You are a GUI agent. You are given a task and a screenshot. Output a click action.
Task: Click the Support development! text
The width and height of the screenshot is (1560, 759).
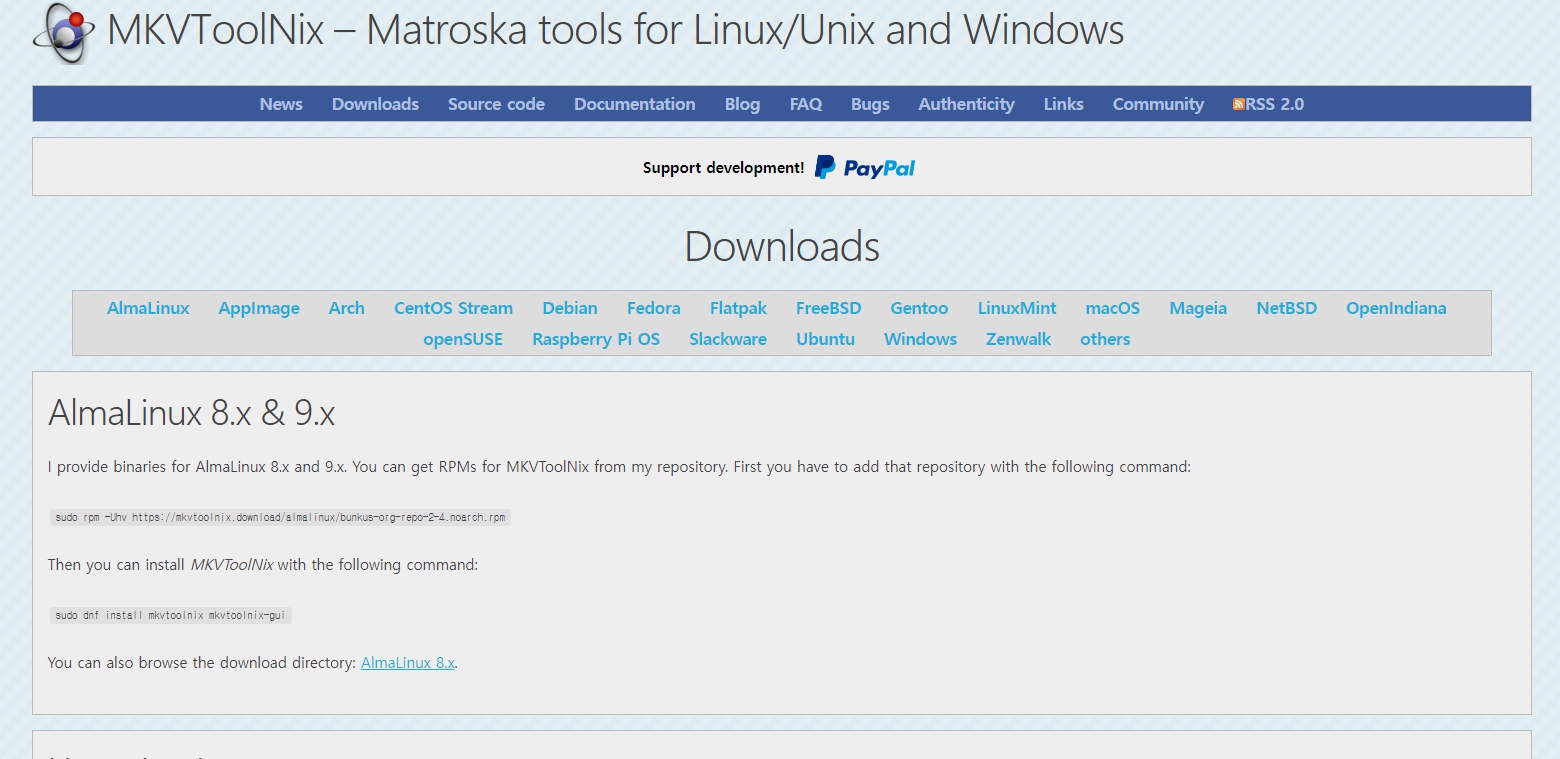pyautogui.click(x=723, y=168)
